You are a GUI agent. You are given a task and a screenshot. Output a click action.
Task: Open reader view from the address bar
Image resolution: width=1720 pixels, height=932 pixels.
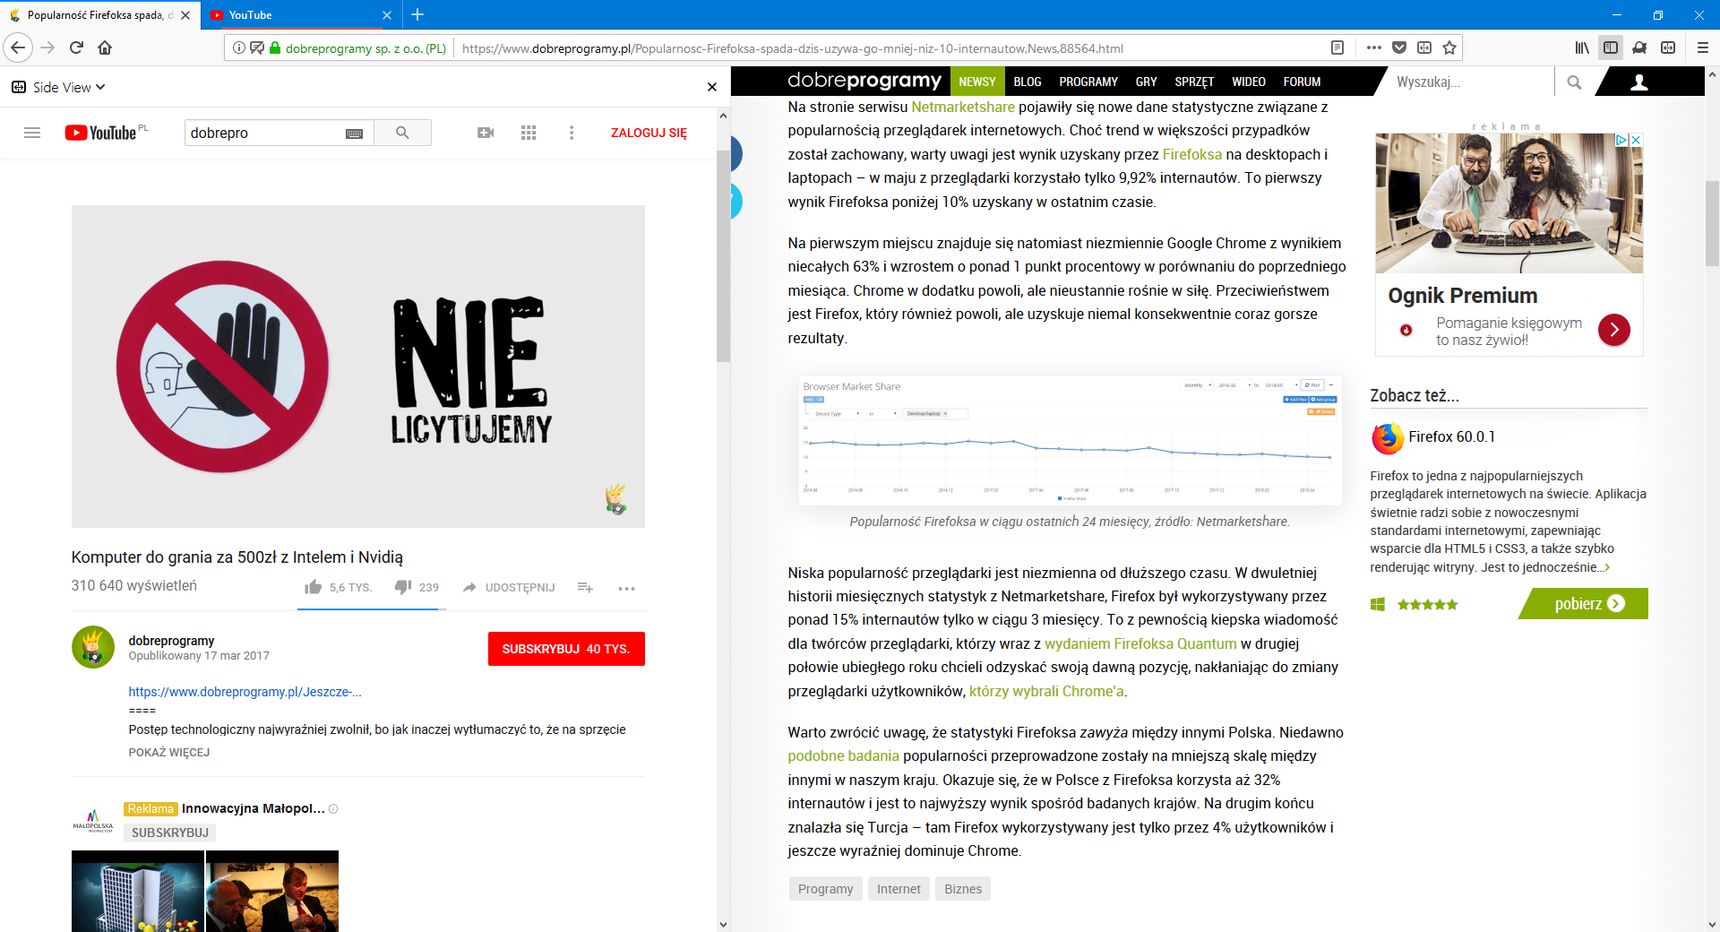[1337, 47]
